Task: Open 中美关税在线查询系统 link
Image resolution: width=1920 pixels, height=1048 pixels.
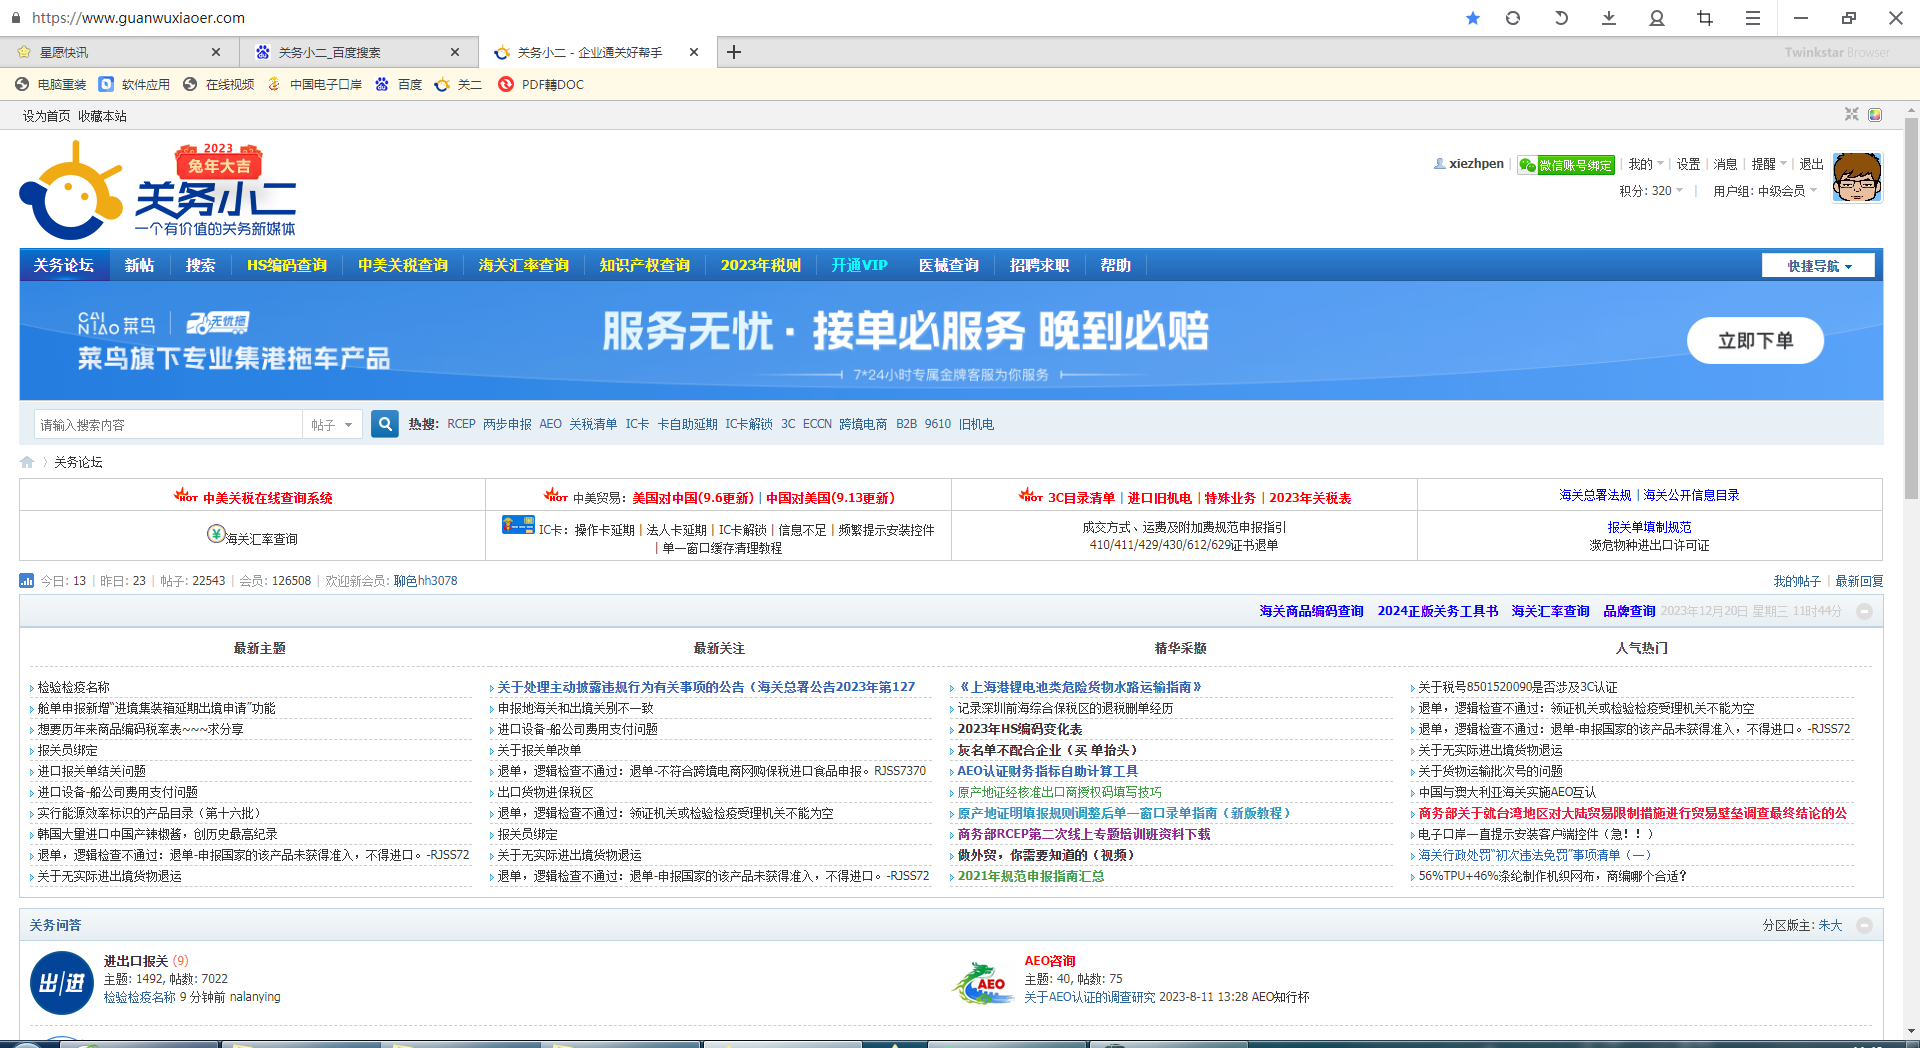Action: pyautogui.click(x=267, y=498)
